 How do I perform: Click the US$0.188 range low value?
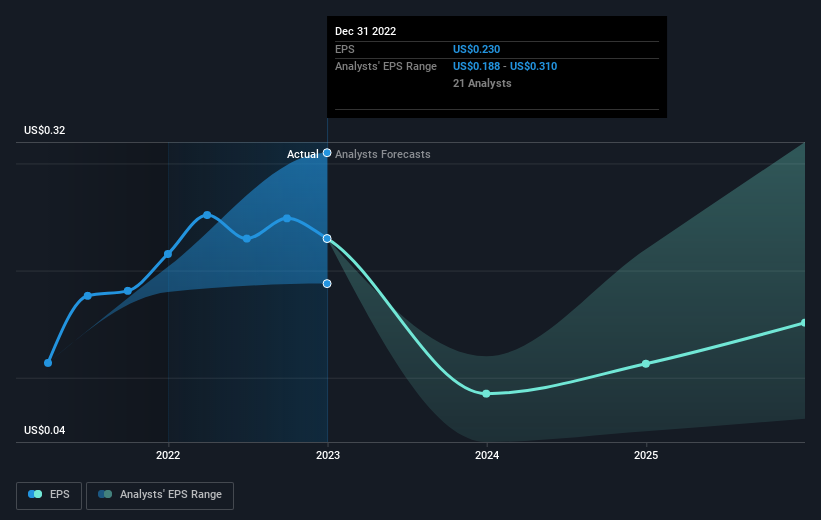(476, 67)
